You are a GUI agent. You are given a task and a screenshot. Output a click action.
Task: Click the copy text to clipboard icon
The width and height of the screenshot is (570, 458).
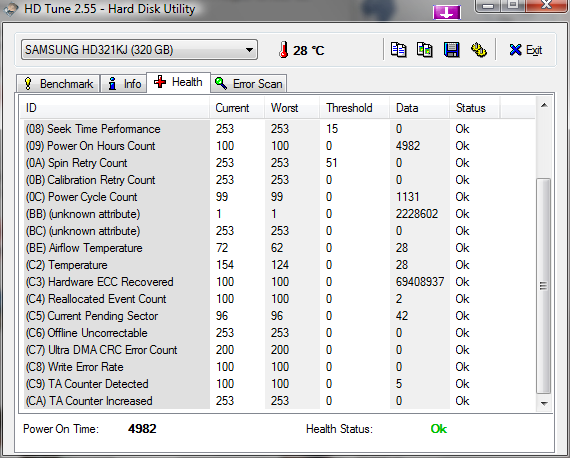tap(398, 50)
